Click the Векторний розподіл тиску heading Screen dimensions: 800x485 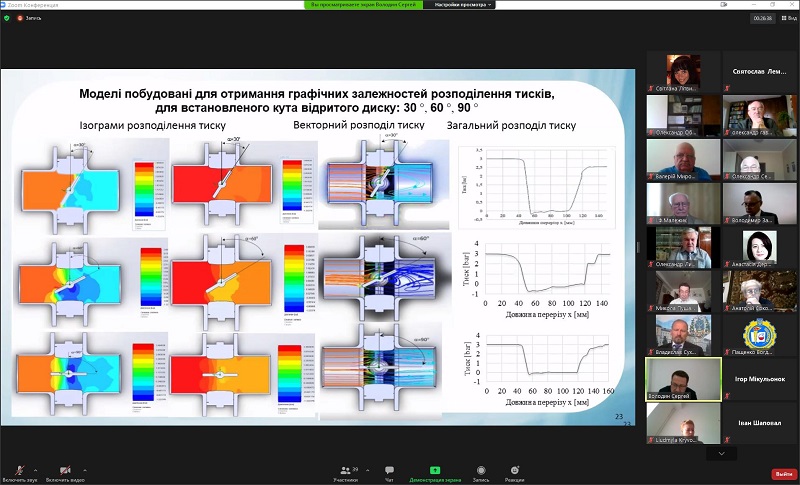pos(359,125)
